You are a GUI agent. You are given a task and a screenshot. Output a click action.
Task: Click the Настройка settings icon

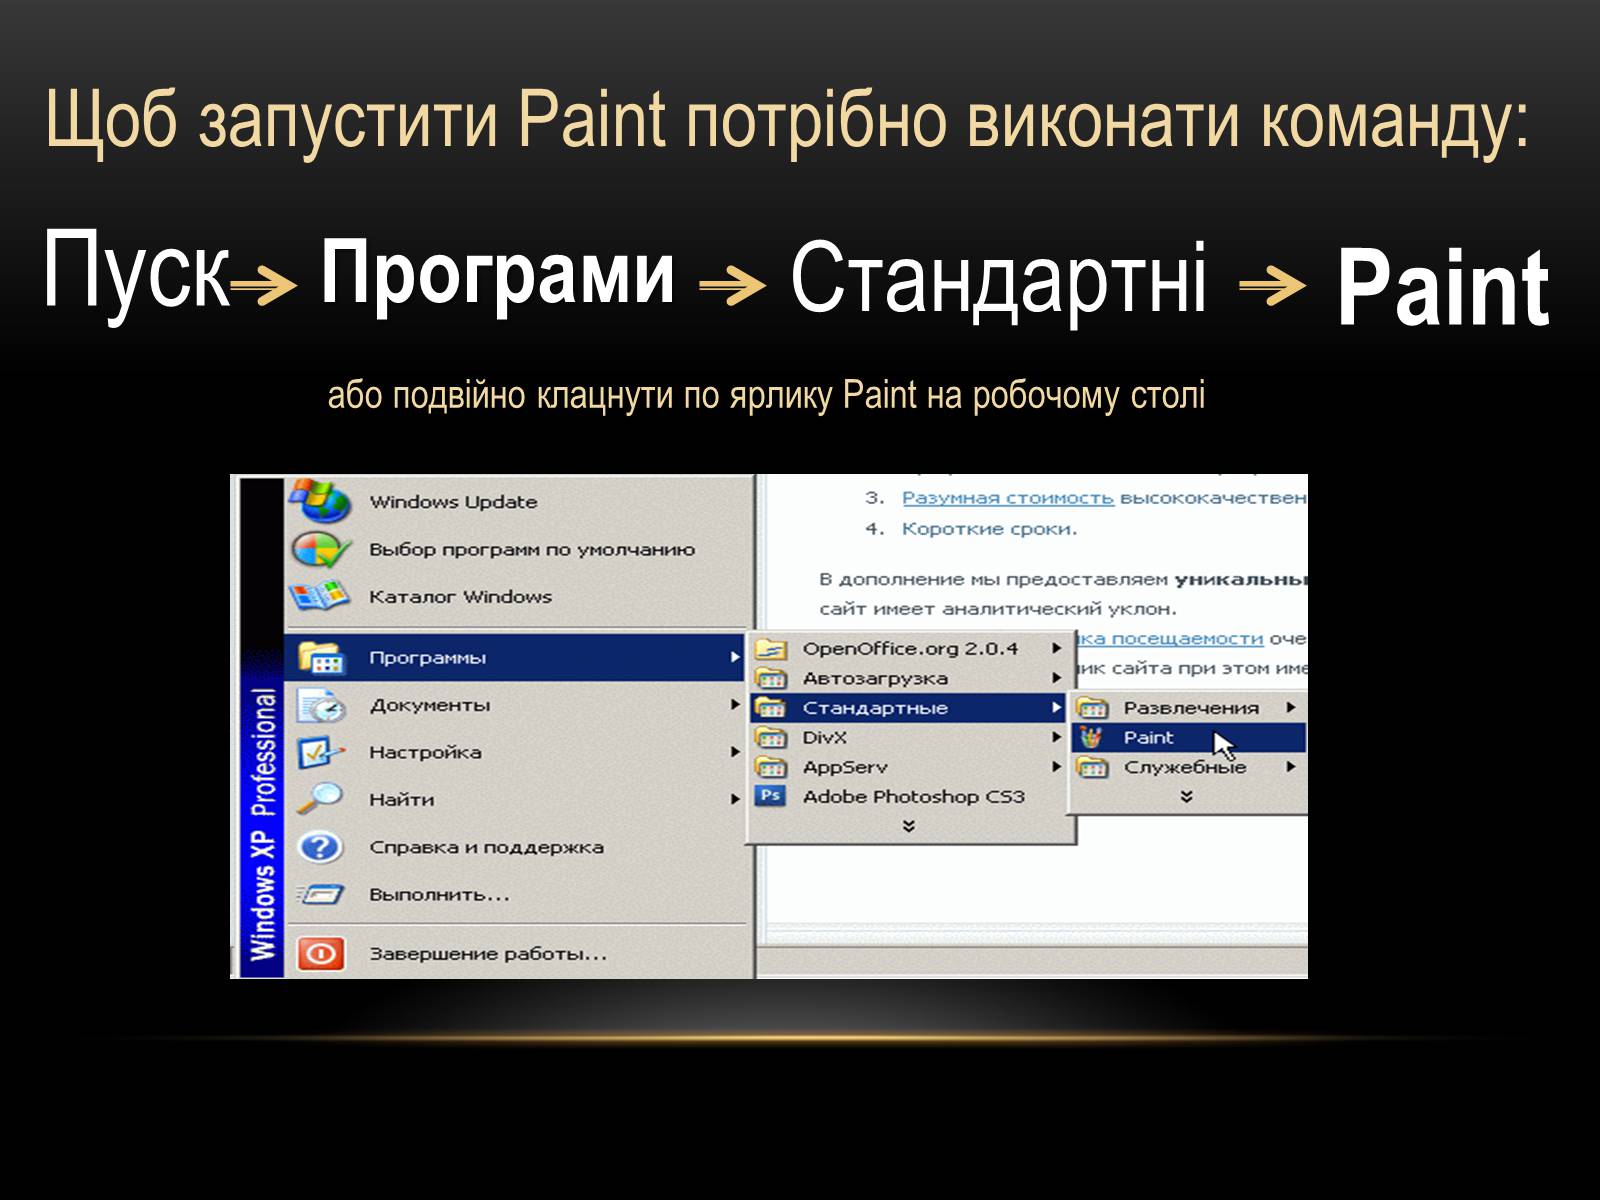(321, 752)
